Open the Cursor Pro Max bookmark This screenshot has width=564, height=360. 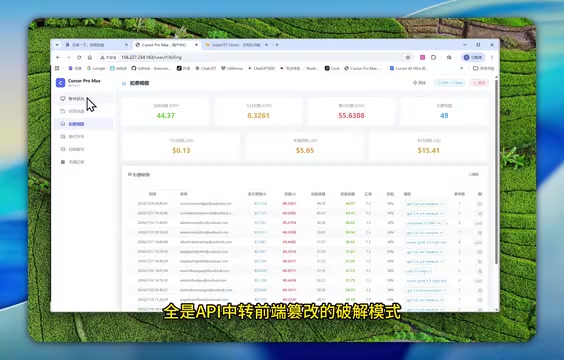point(363,68)
